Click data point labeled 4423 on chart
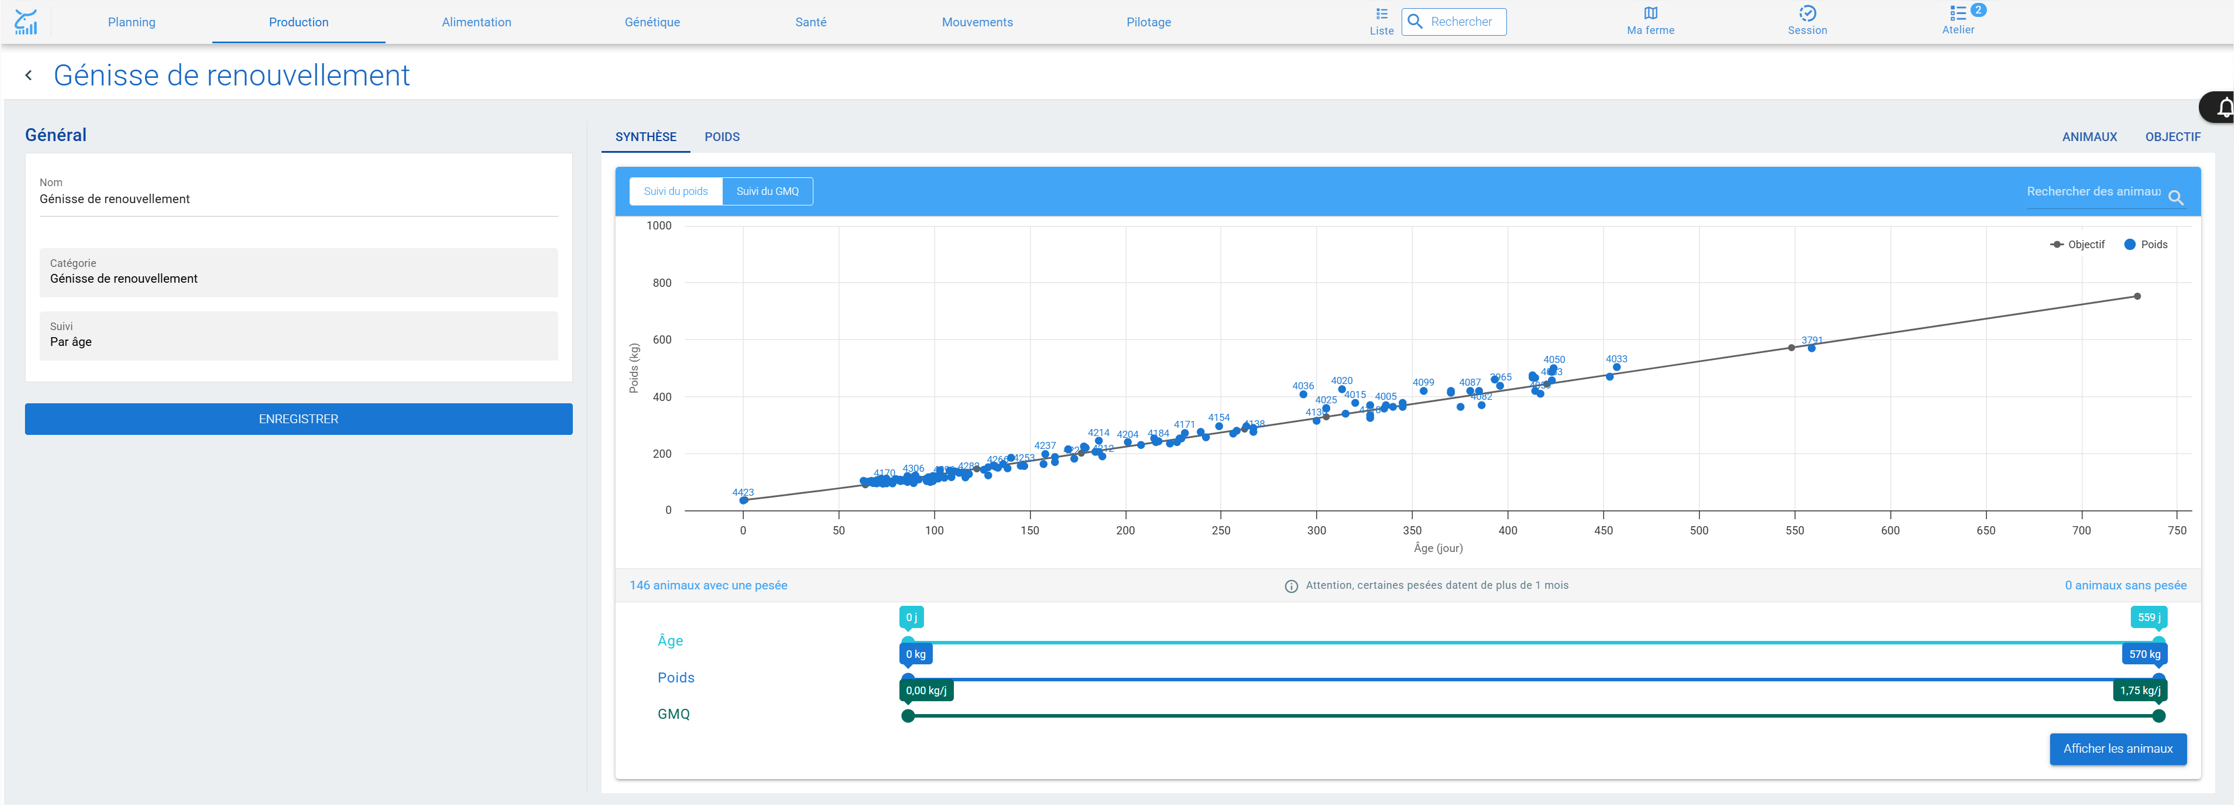Screen dimensions: 2234x805 click(744, 500)
